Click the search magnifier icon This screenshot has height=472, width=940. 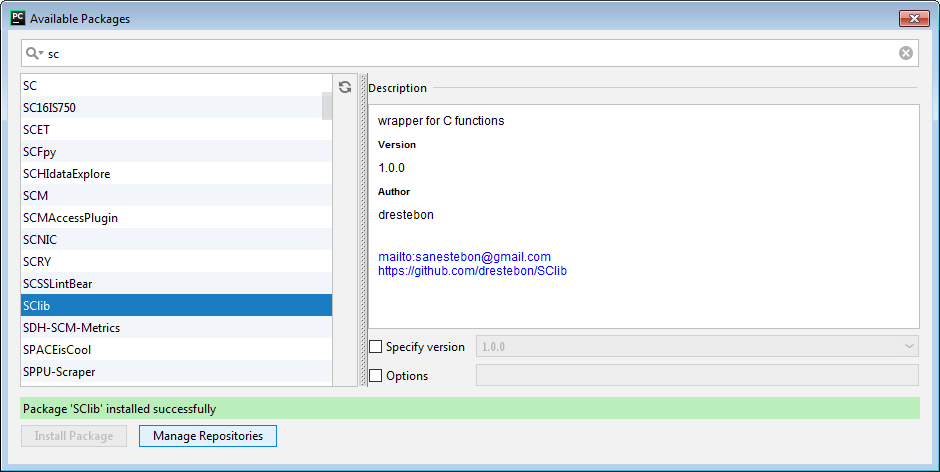34,53
